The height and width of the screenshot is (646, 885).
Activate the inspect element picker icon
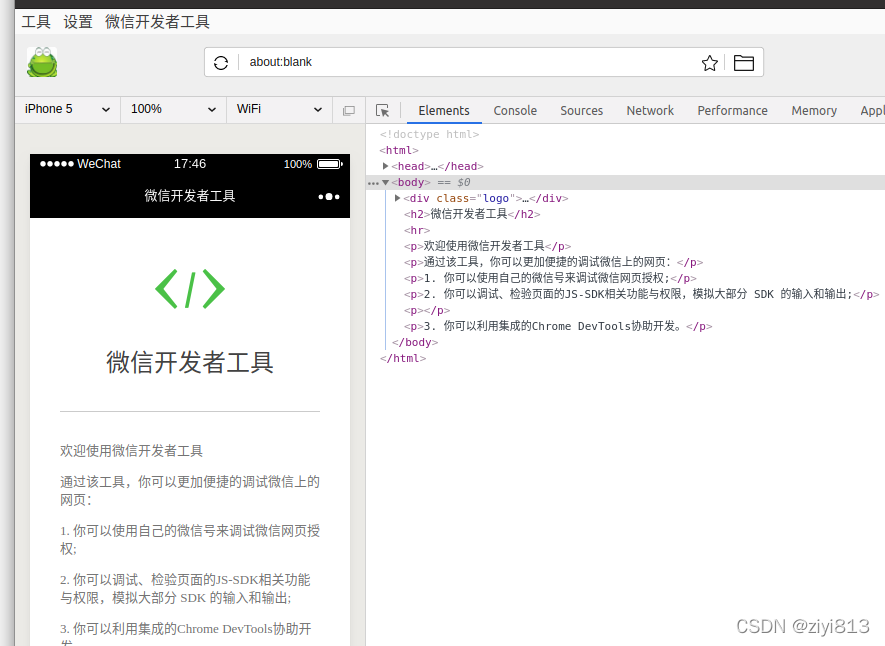383,111
